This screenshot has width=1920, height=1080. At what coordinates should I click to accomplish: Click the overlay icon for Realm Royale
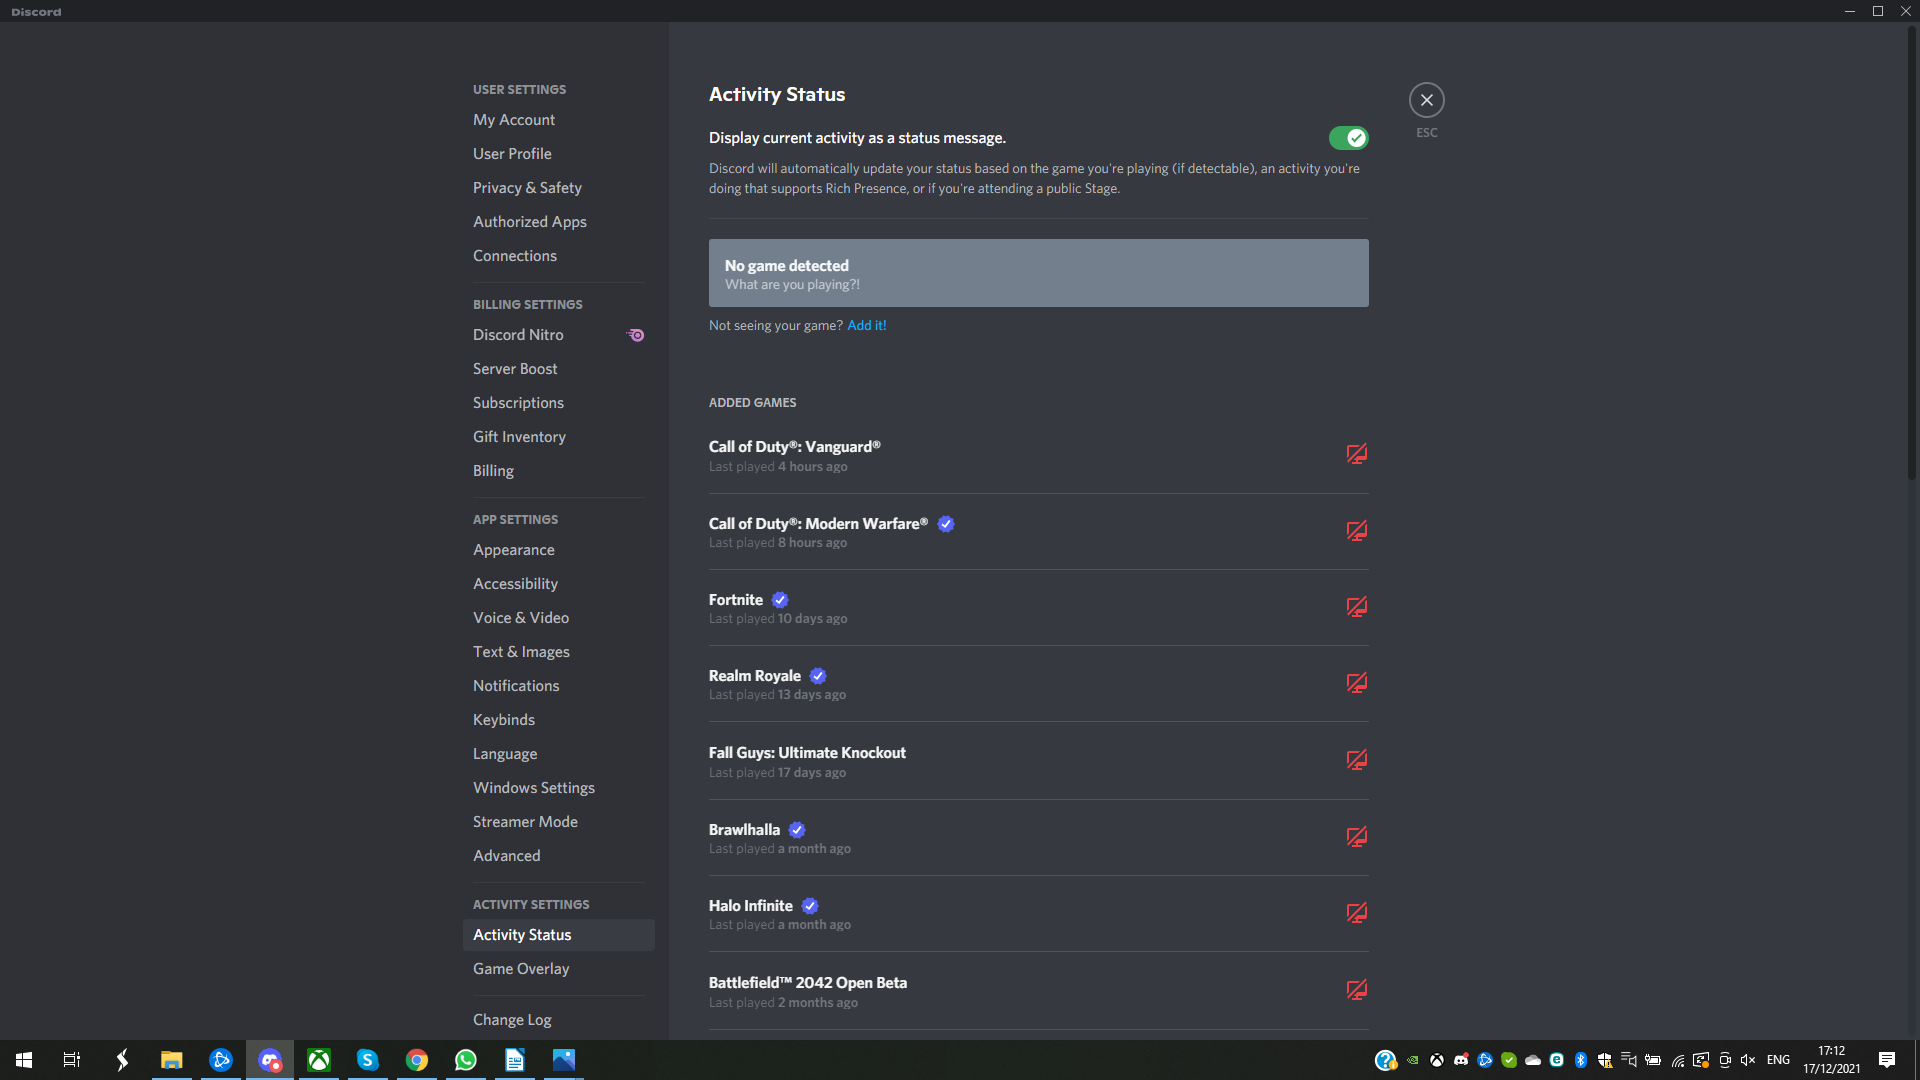[x=1357, y=683]
